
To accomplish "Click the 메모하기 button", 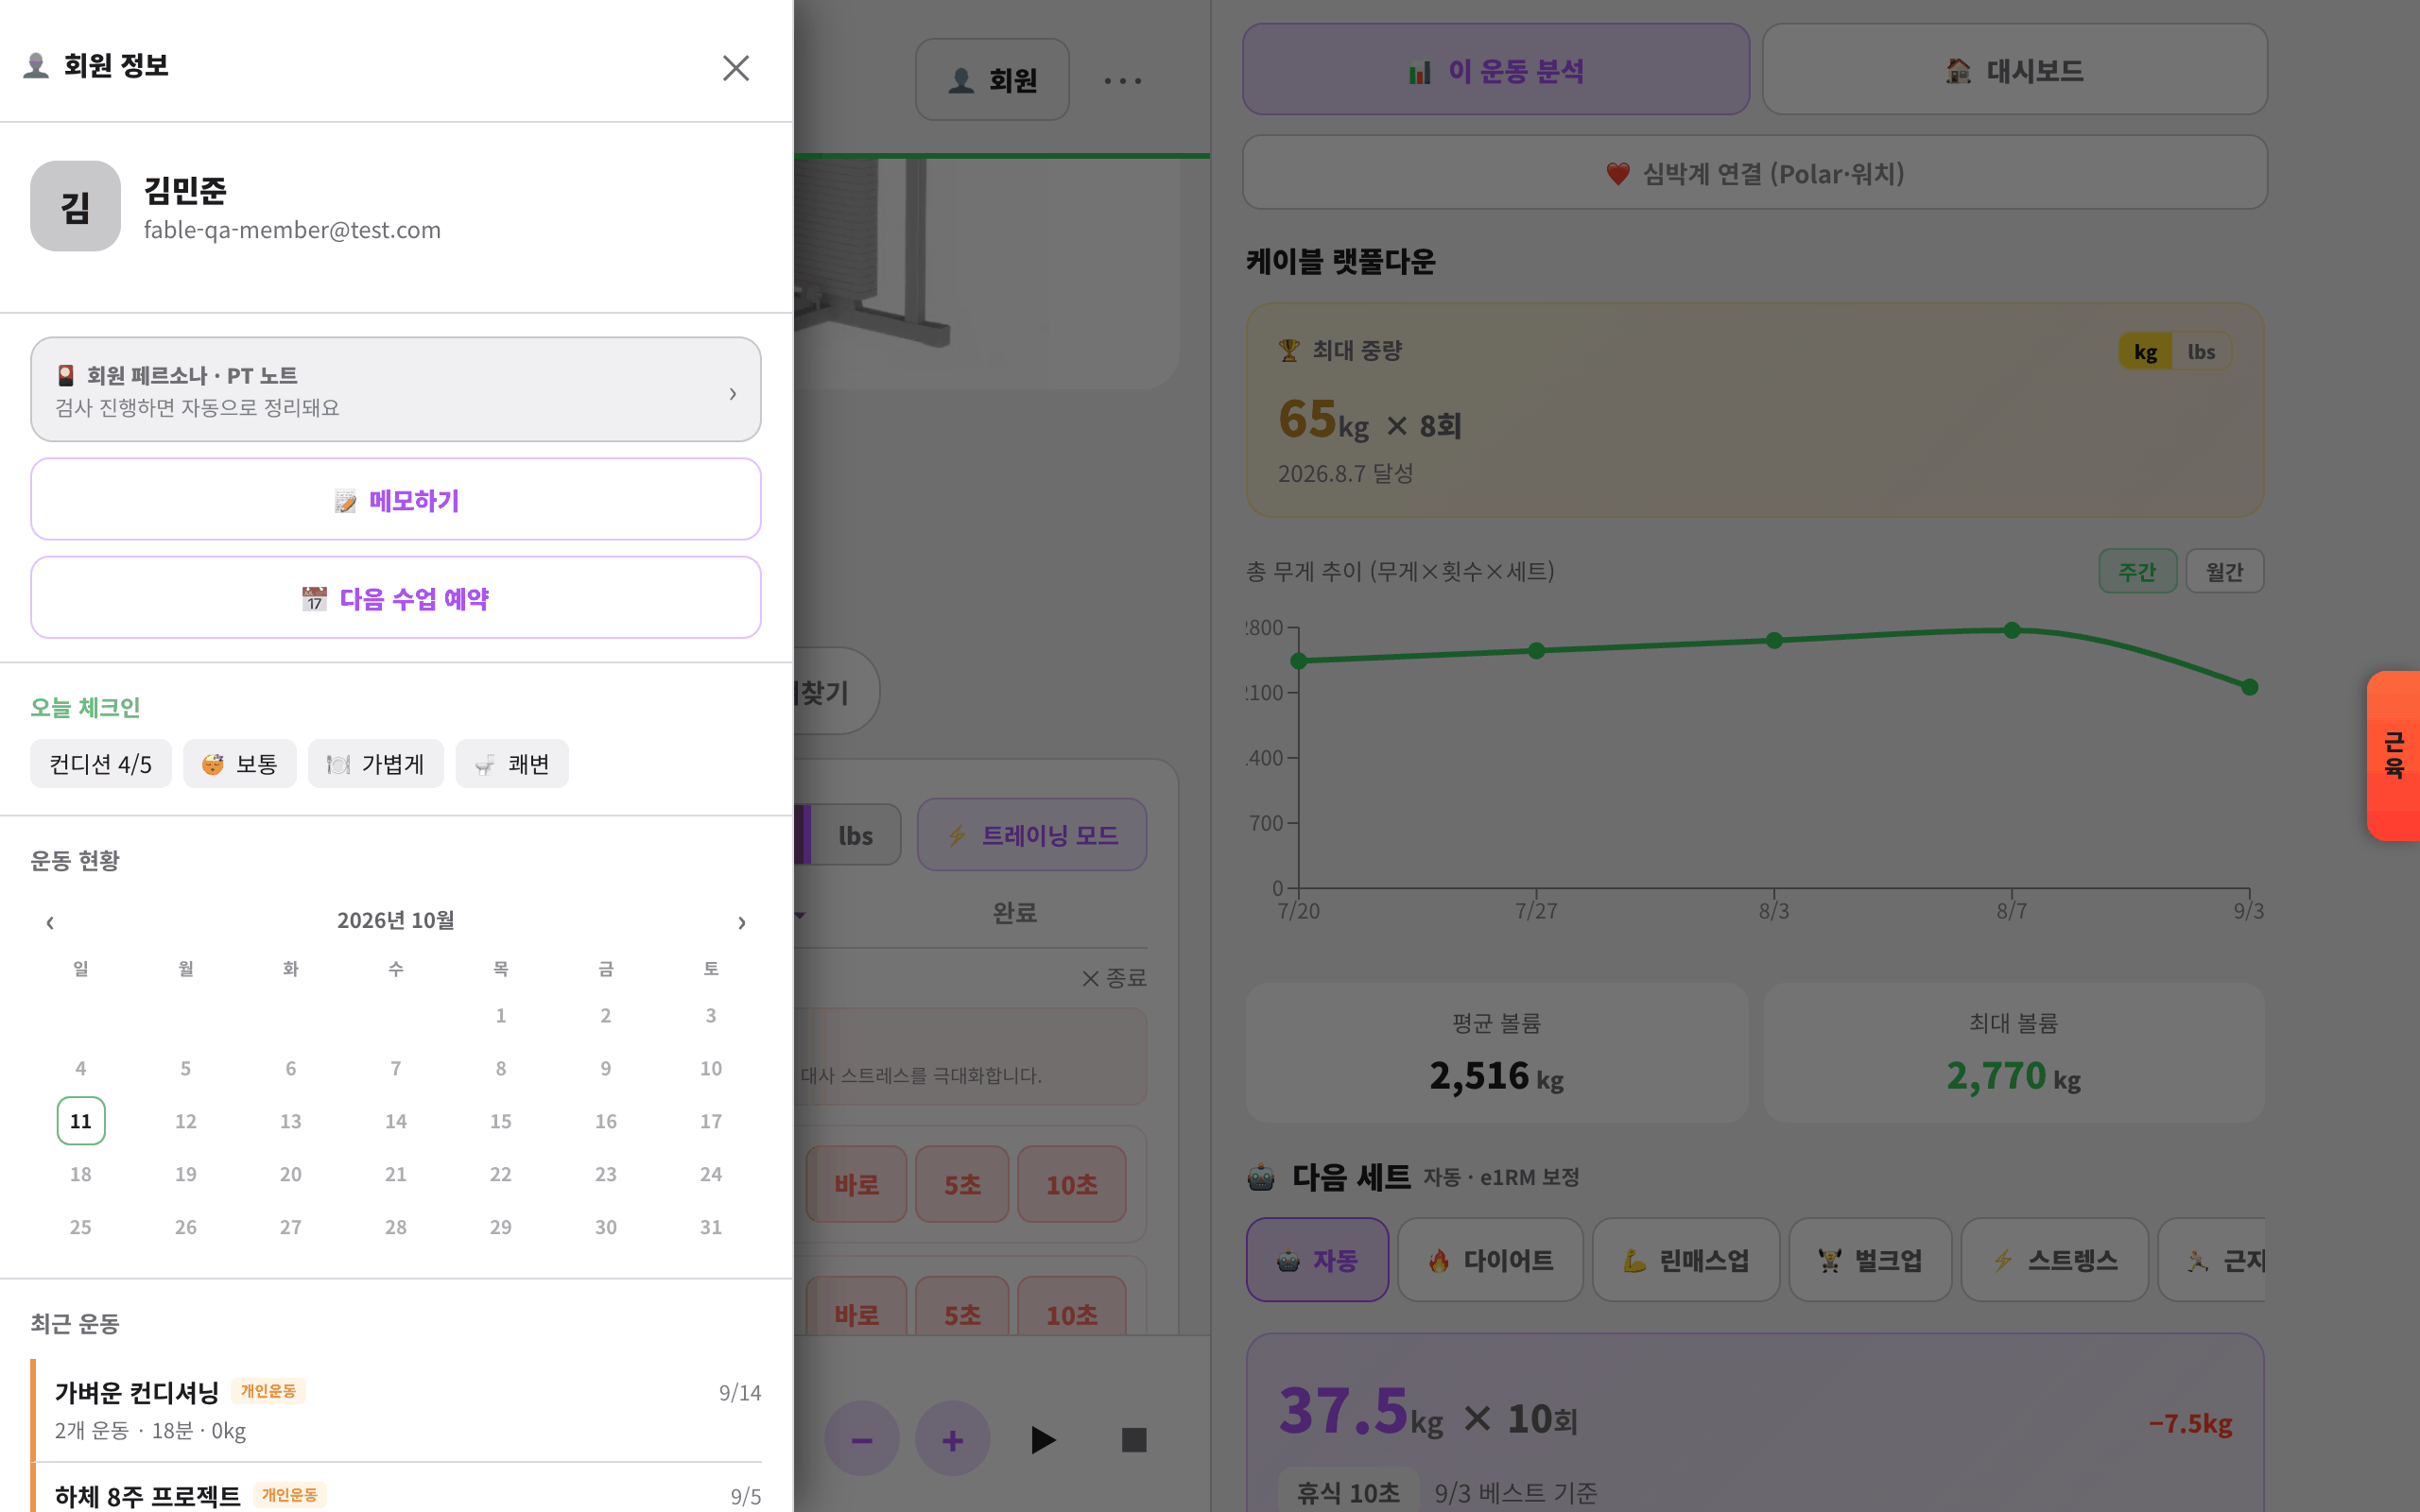I will 395,499.
